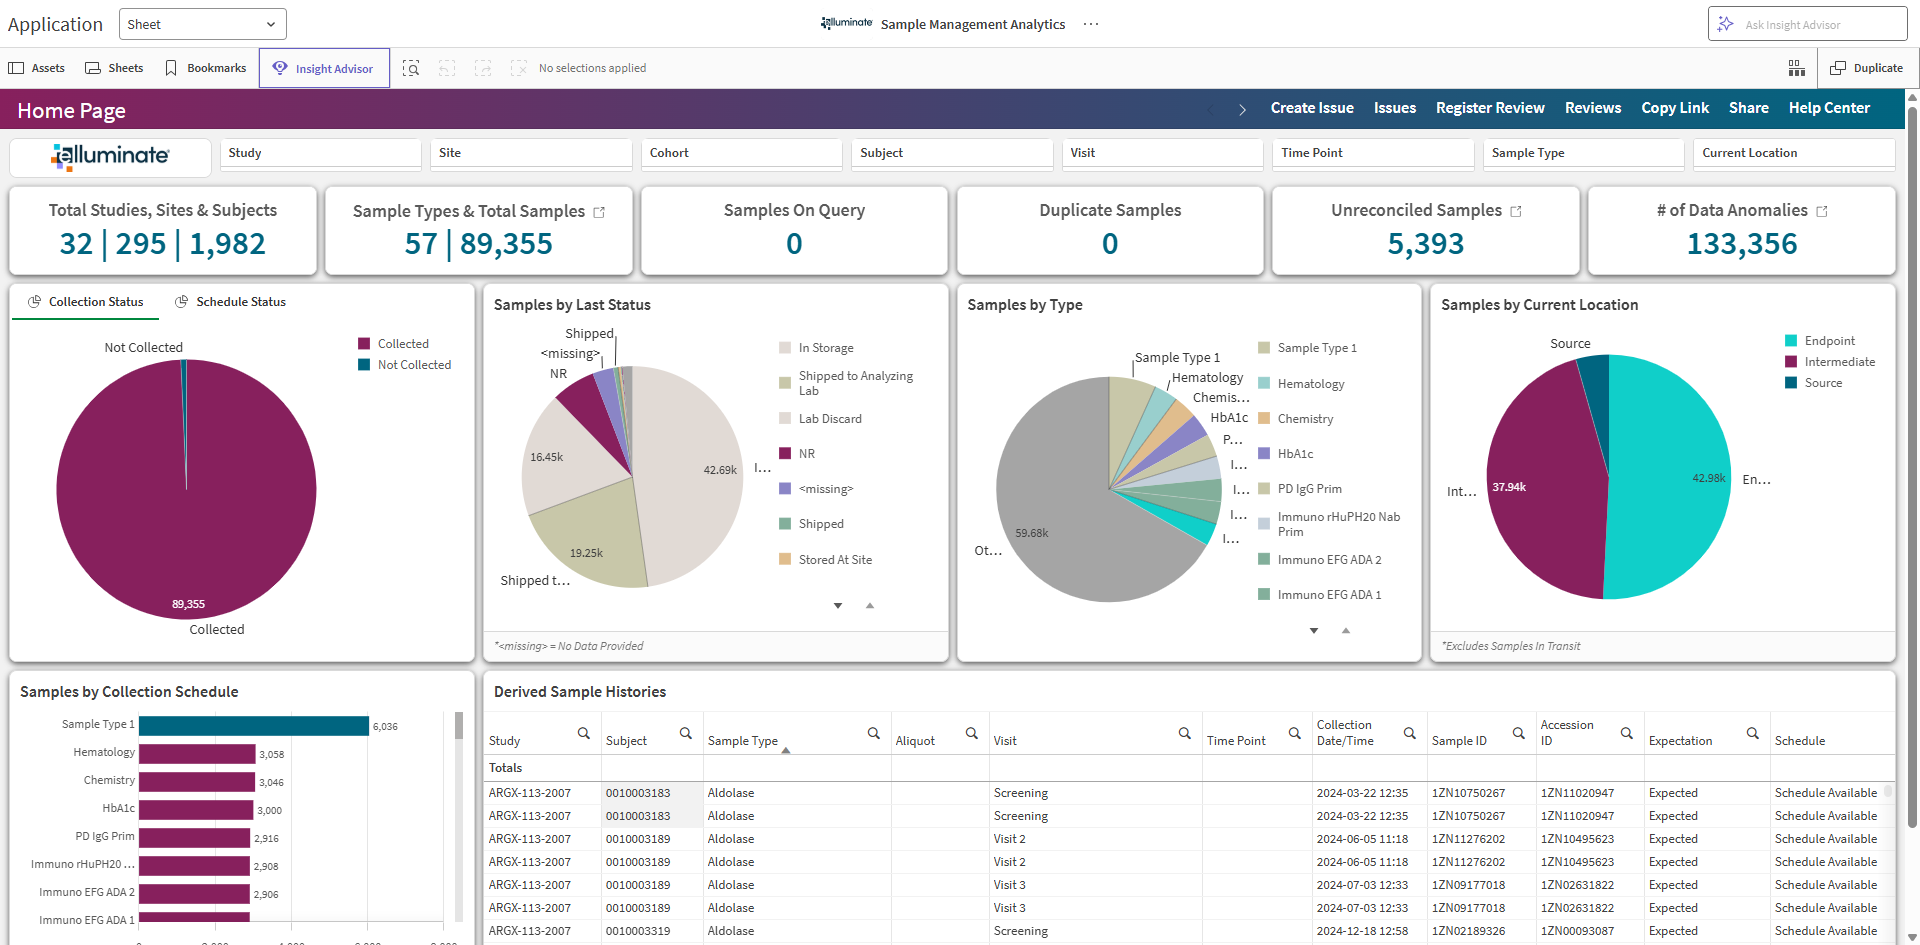Viewport: 1920px width, 945px height.
Task: Open the Sheets panel
Action: click(114, 68)
